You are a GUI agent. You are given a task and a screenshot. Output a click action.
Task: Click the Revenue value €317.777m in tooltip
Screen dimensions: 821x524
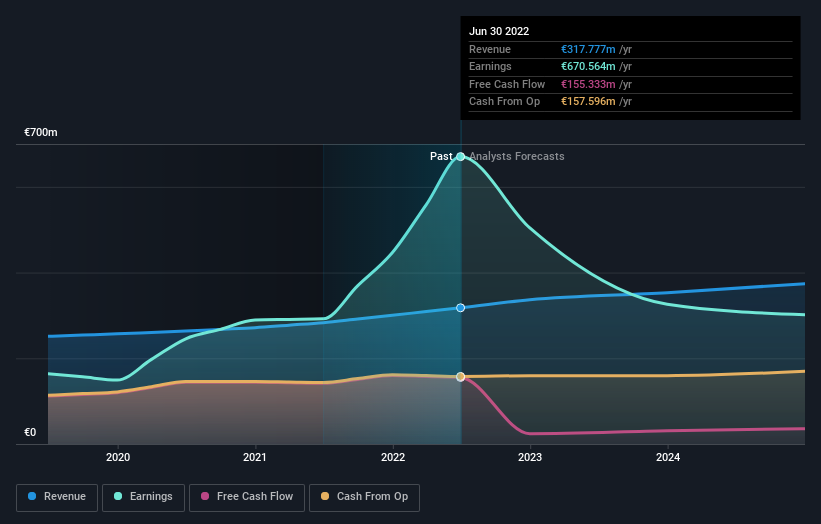point(588,49)
